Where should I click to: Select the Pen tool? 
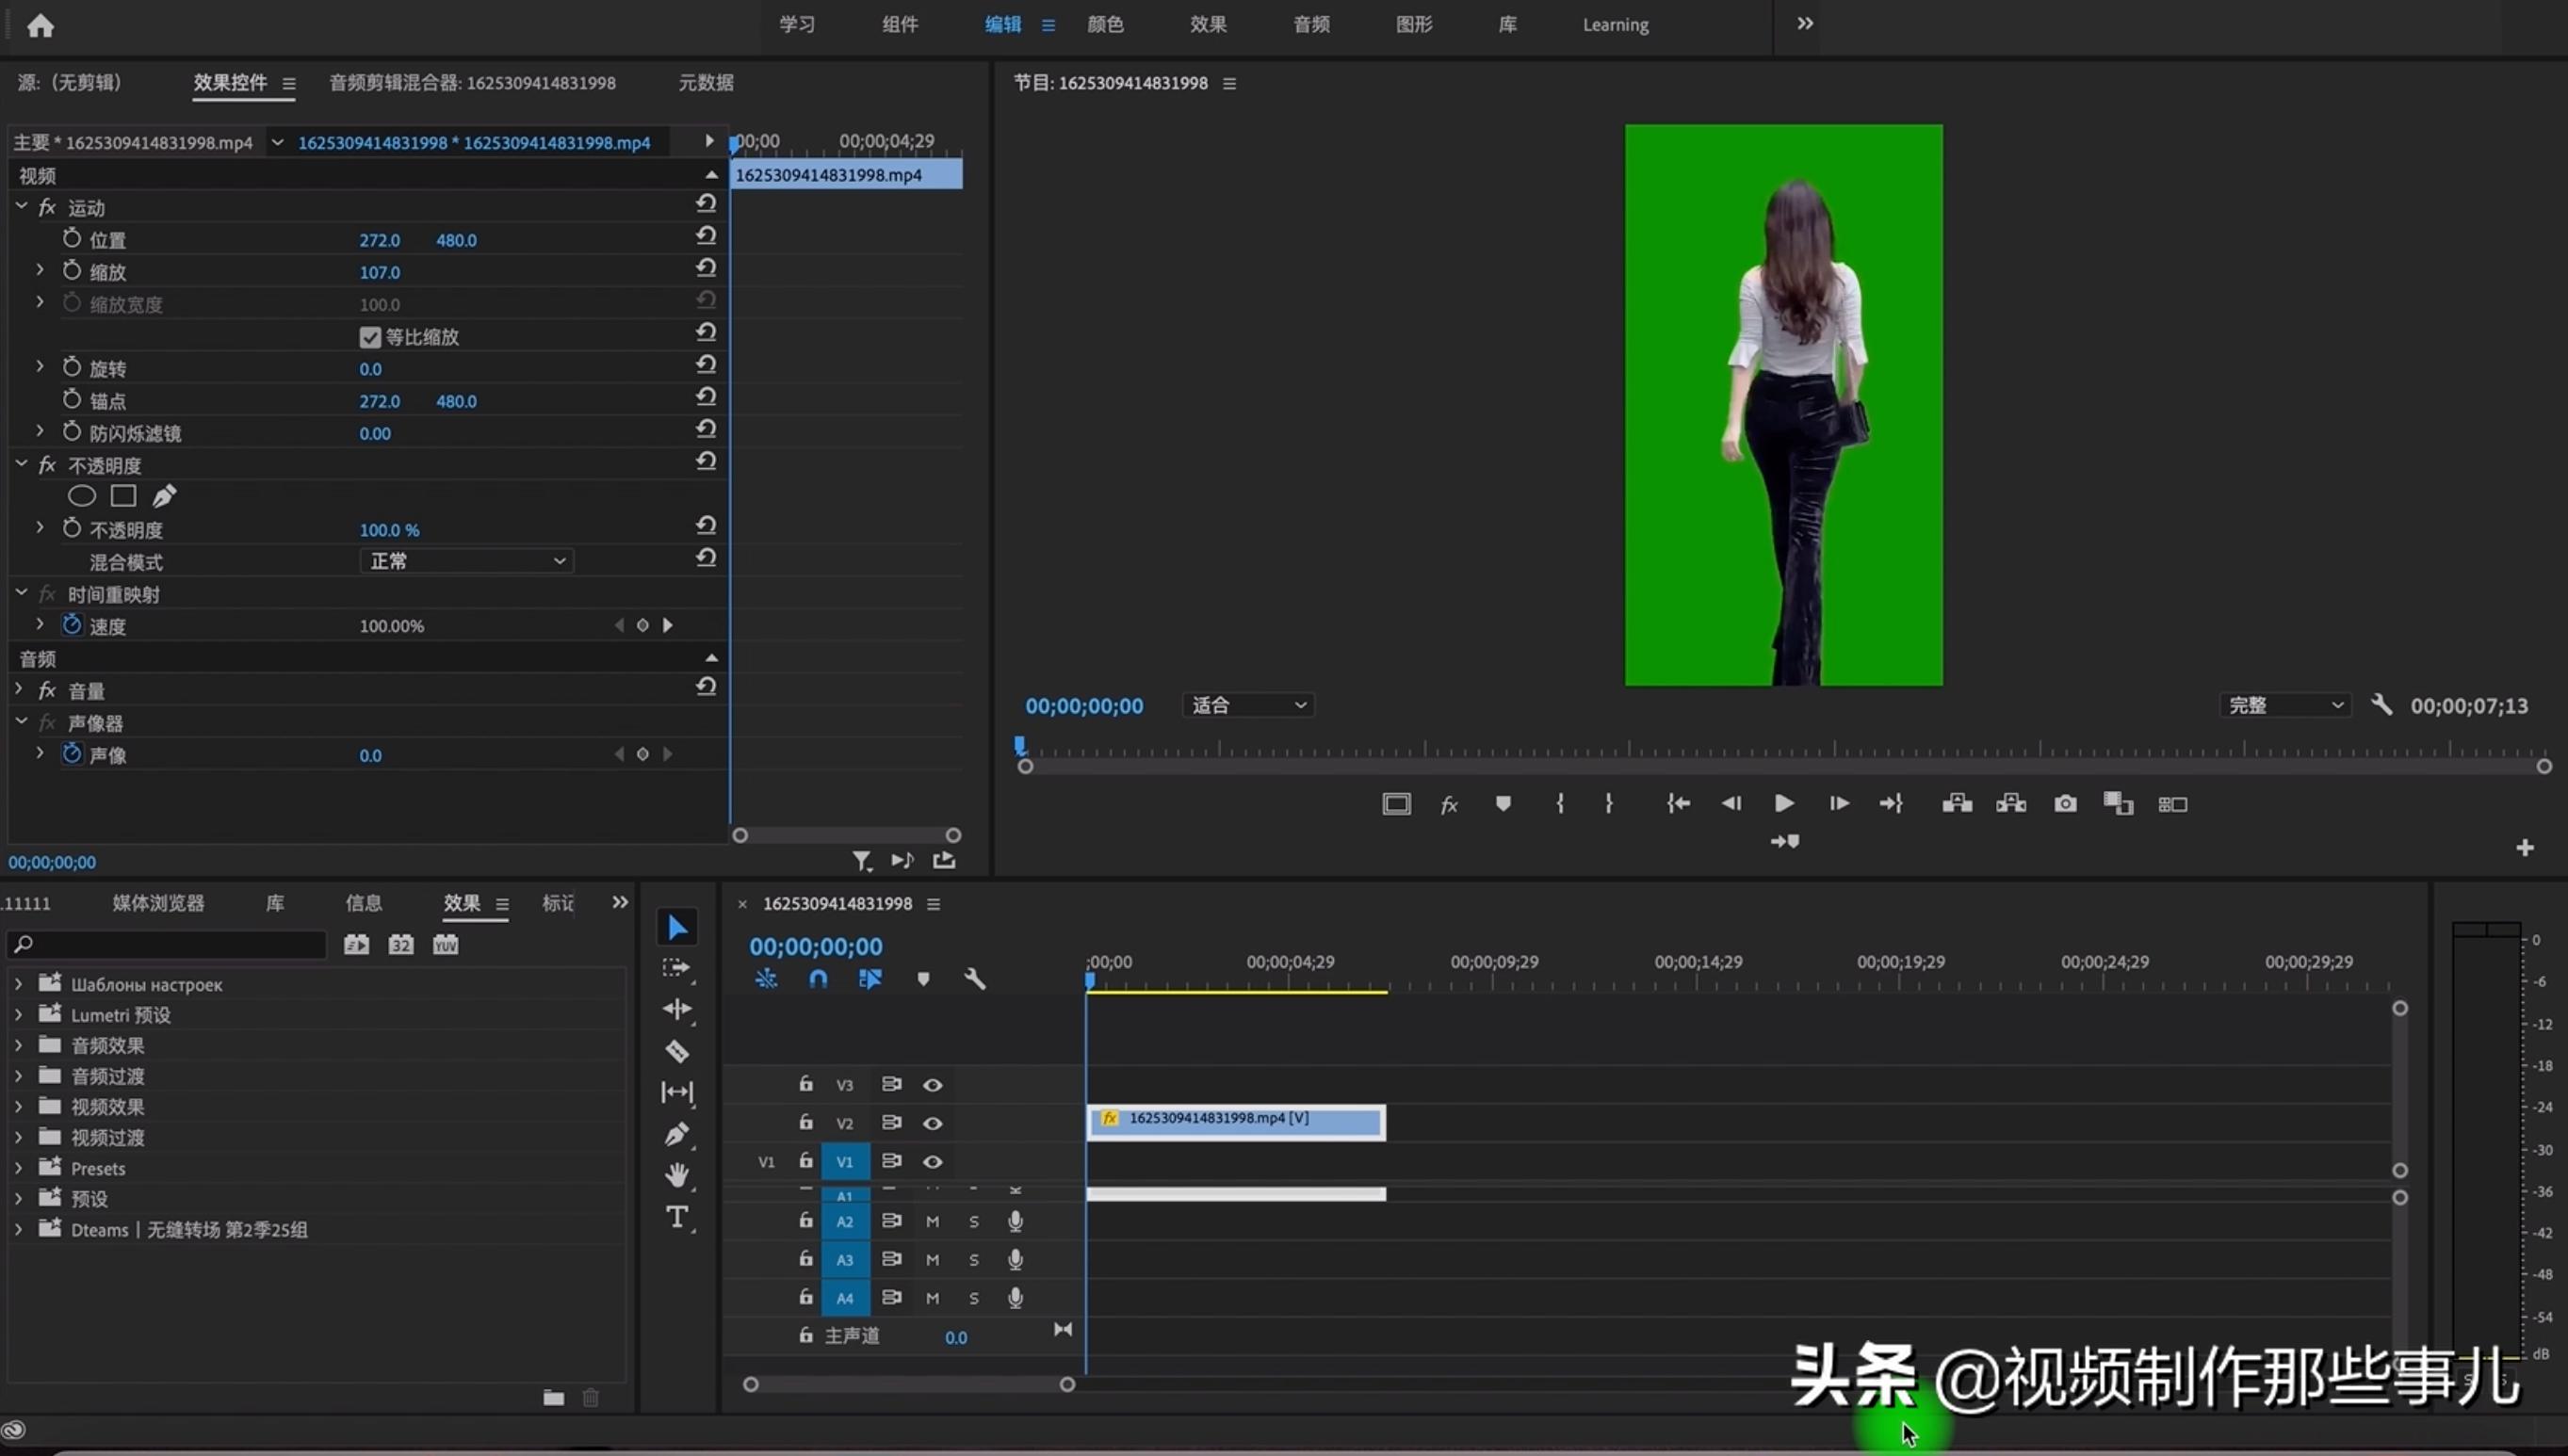tap(677, 1134)
